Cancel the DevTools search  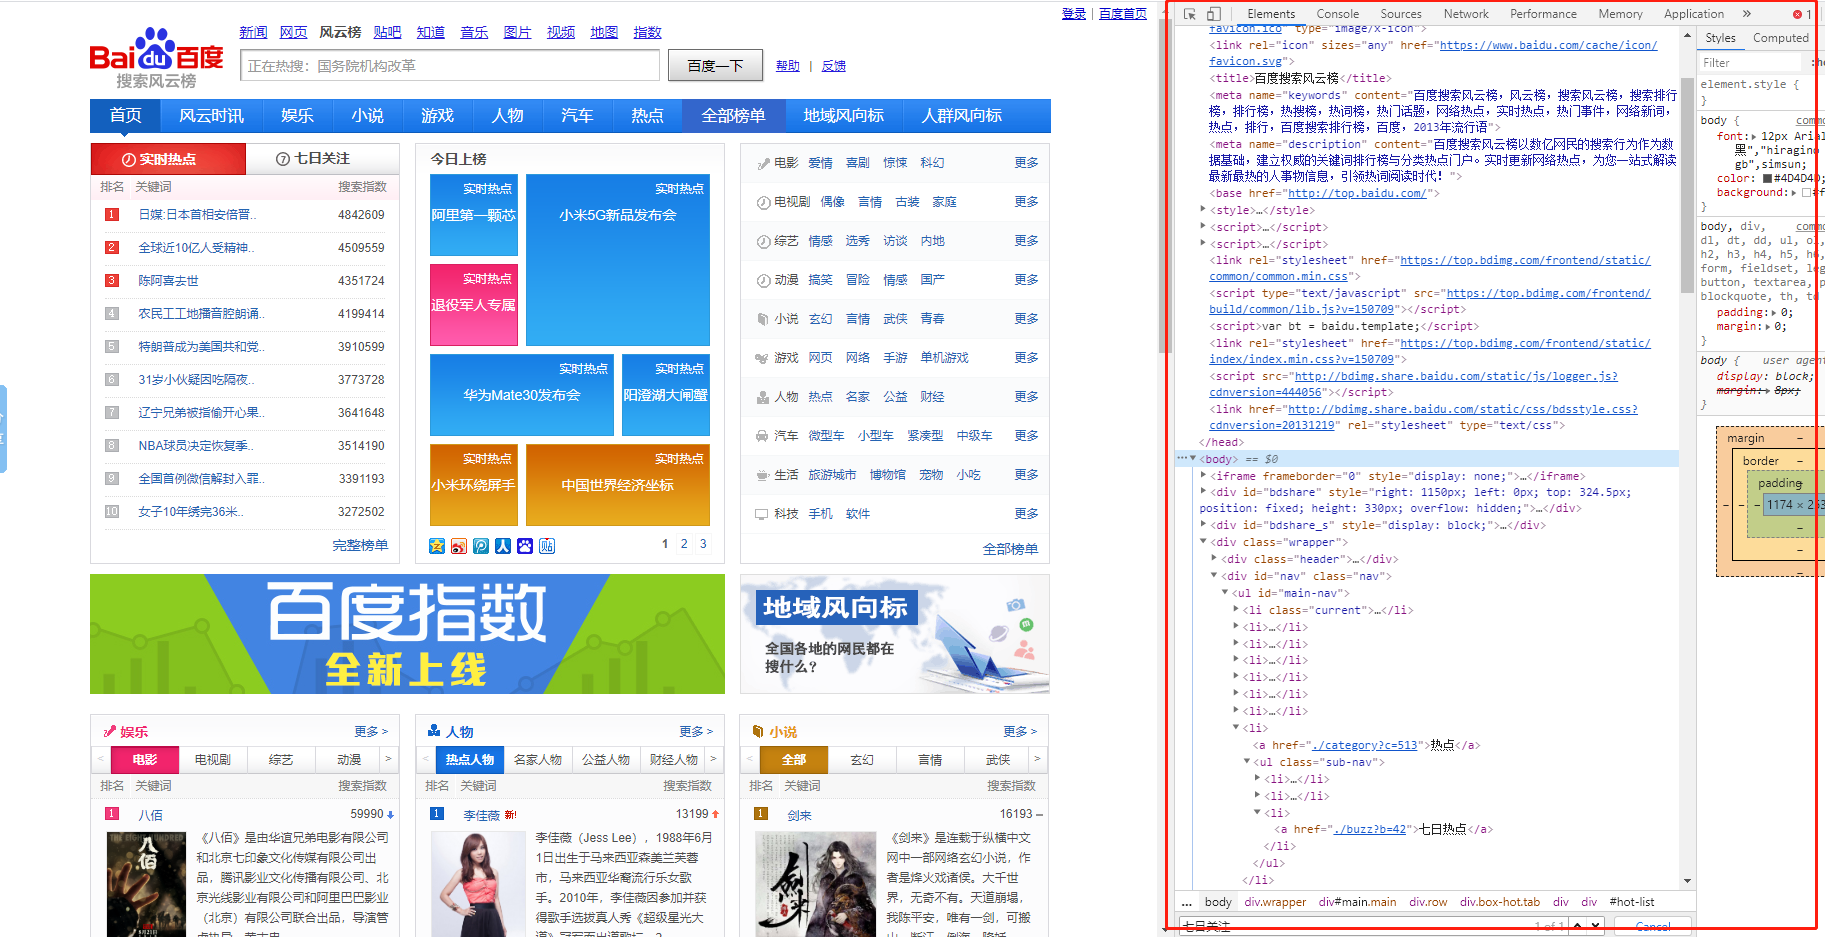[x=1652, y=927]
